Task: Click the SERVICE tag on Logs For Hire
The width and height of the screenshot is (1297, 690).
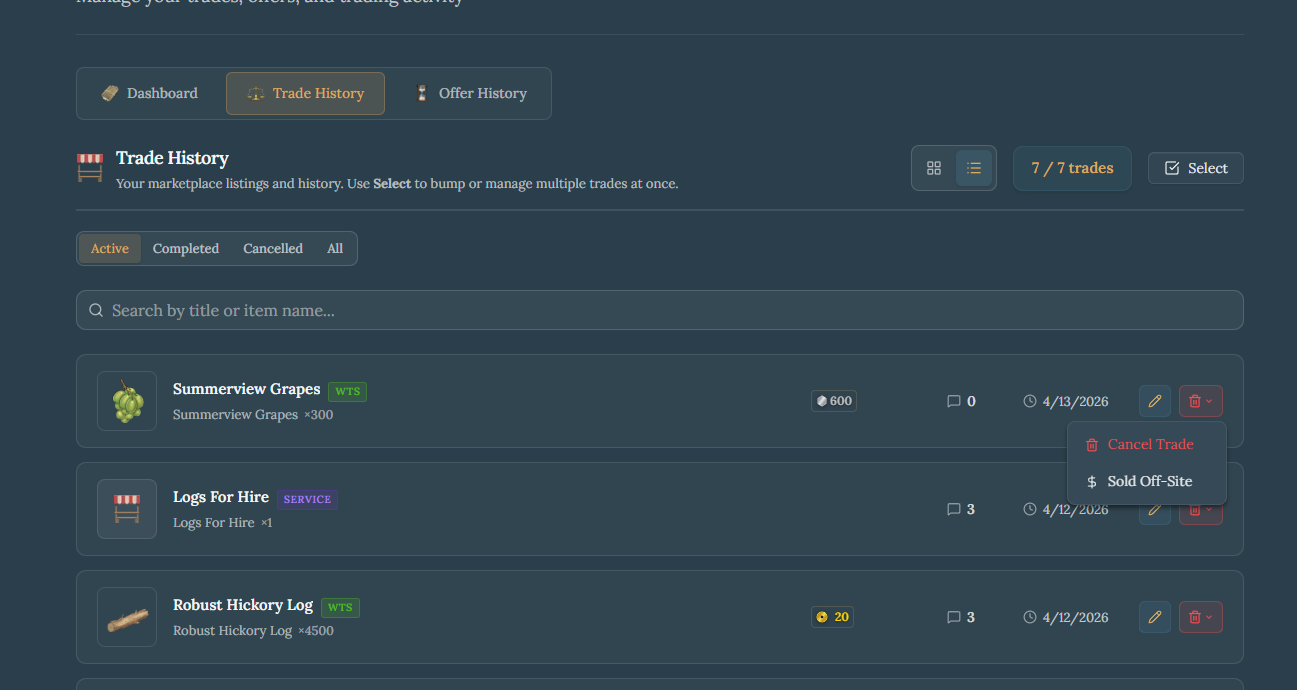Action: point(307,499)
